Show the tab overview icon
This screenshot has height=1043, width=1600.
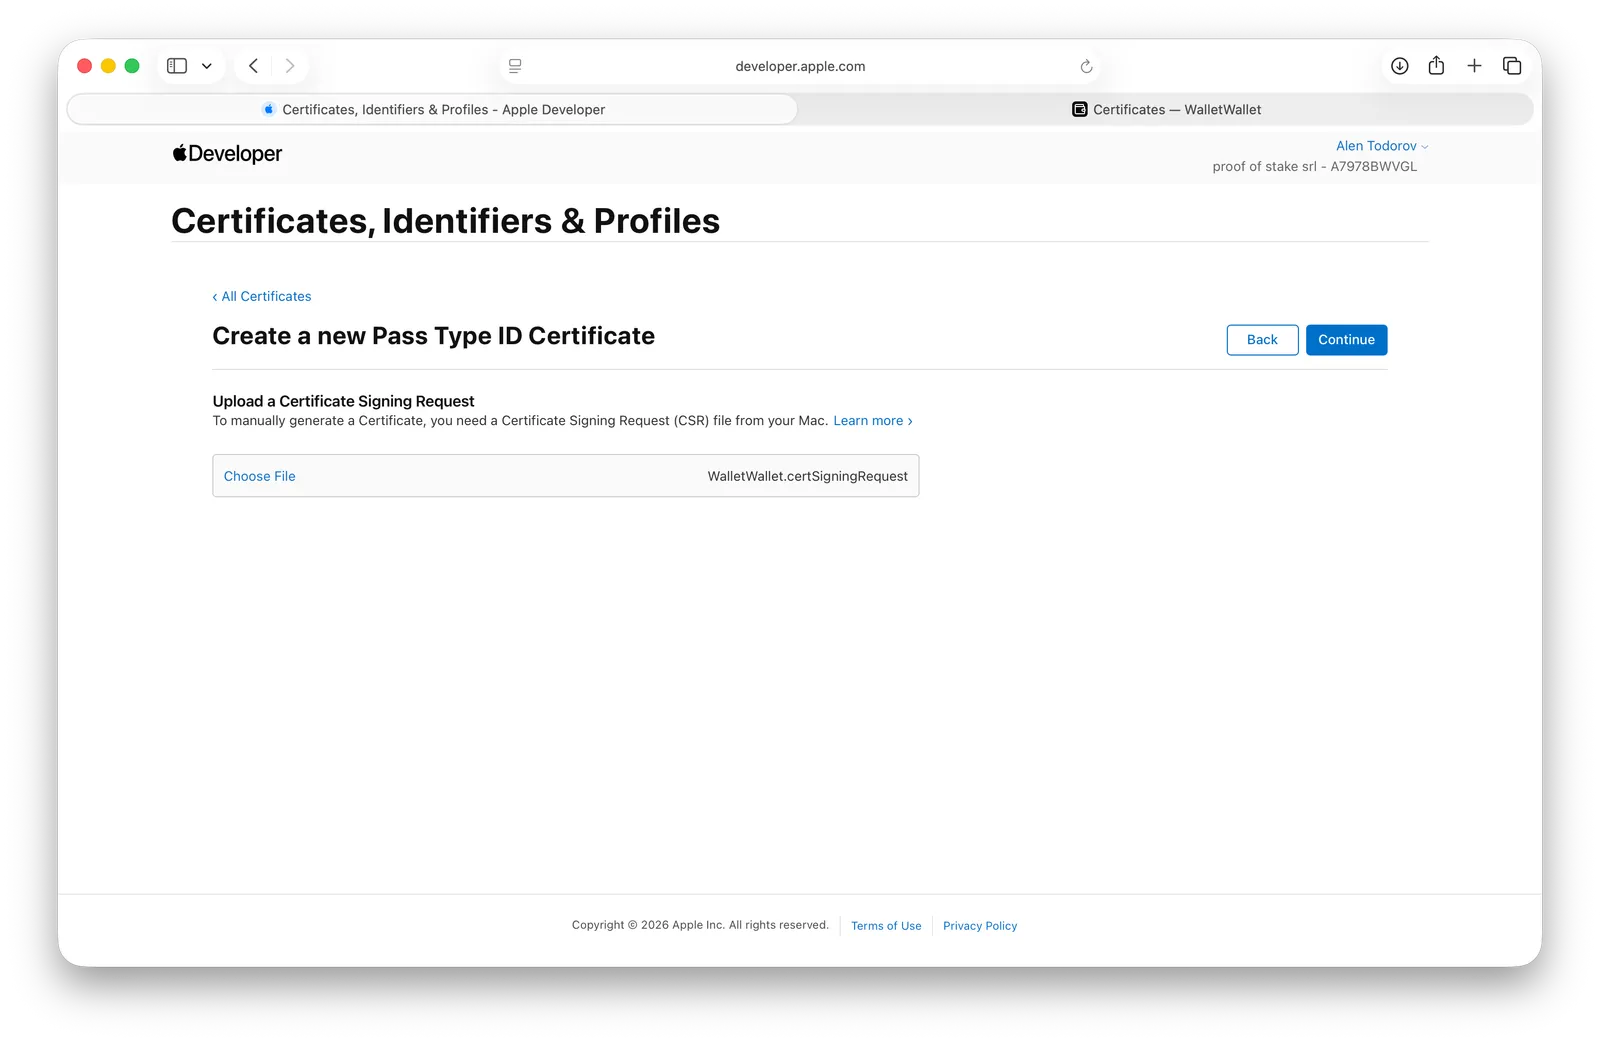[1512, 66]
